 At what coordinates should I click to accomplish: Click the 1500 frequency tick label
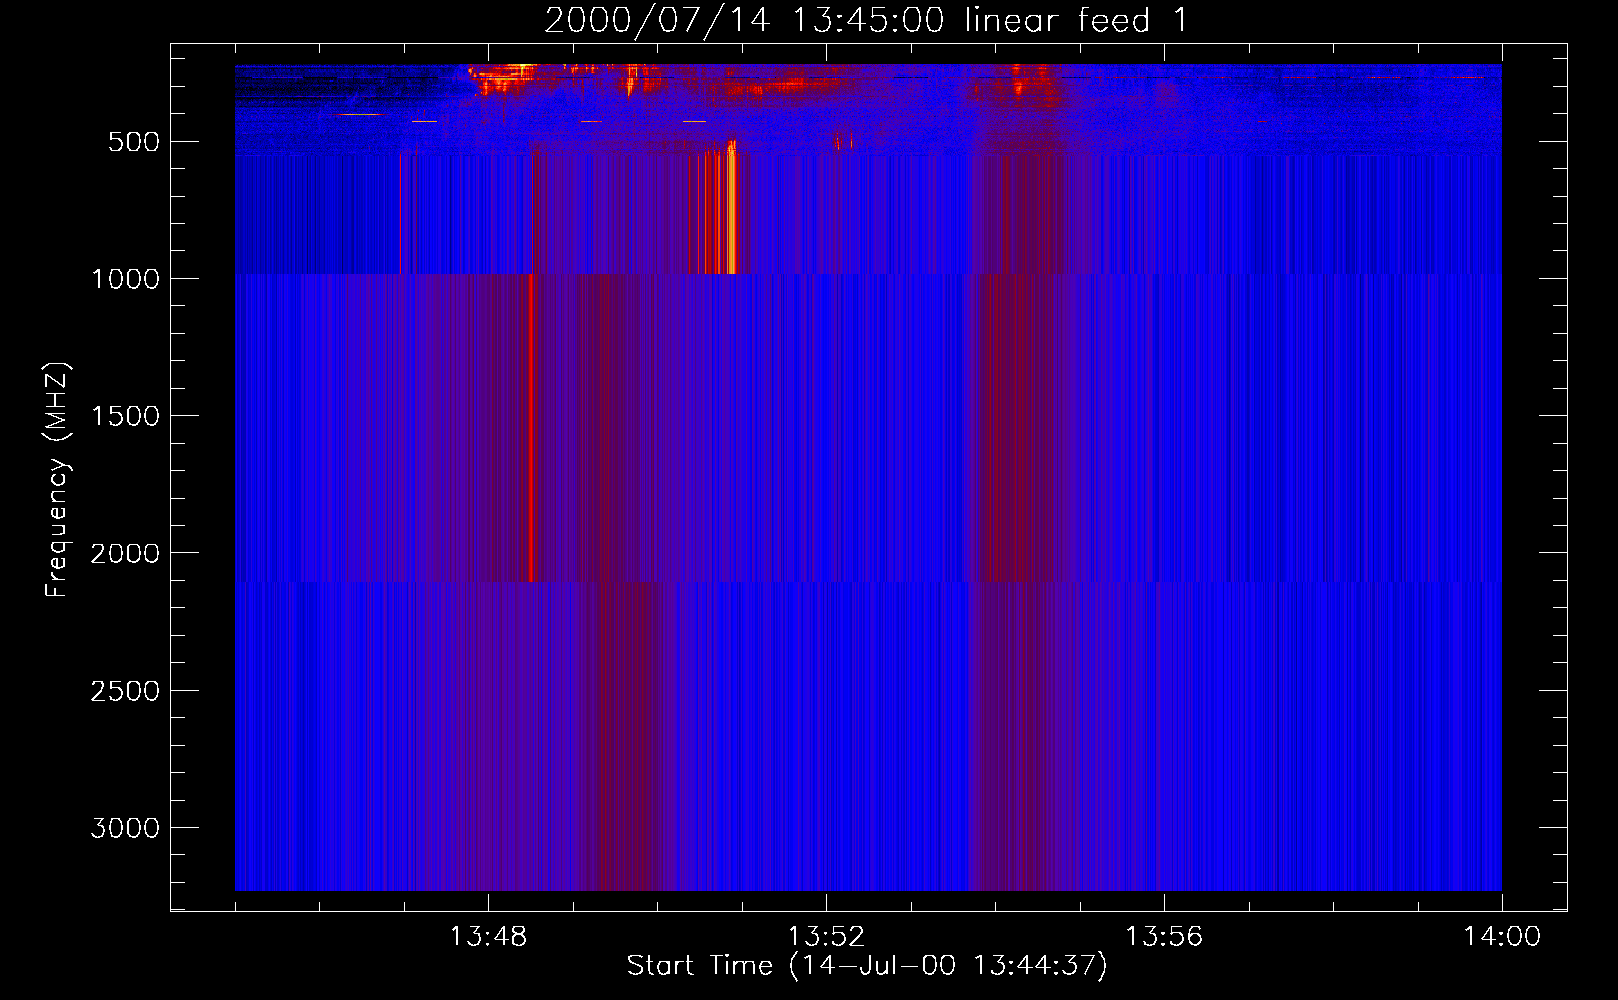[125, 416]
